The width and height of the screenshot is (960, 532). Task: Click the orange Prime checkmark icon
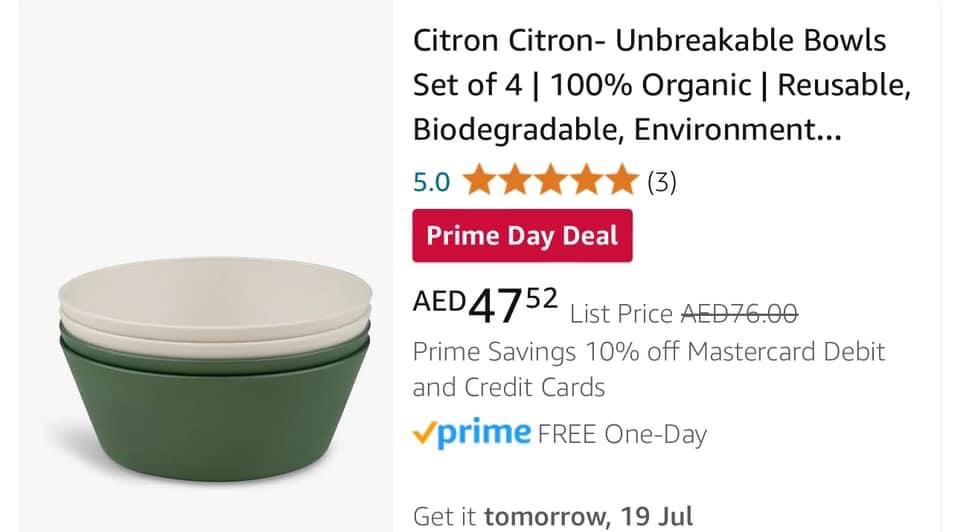(x=425, y=433)
